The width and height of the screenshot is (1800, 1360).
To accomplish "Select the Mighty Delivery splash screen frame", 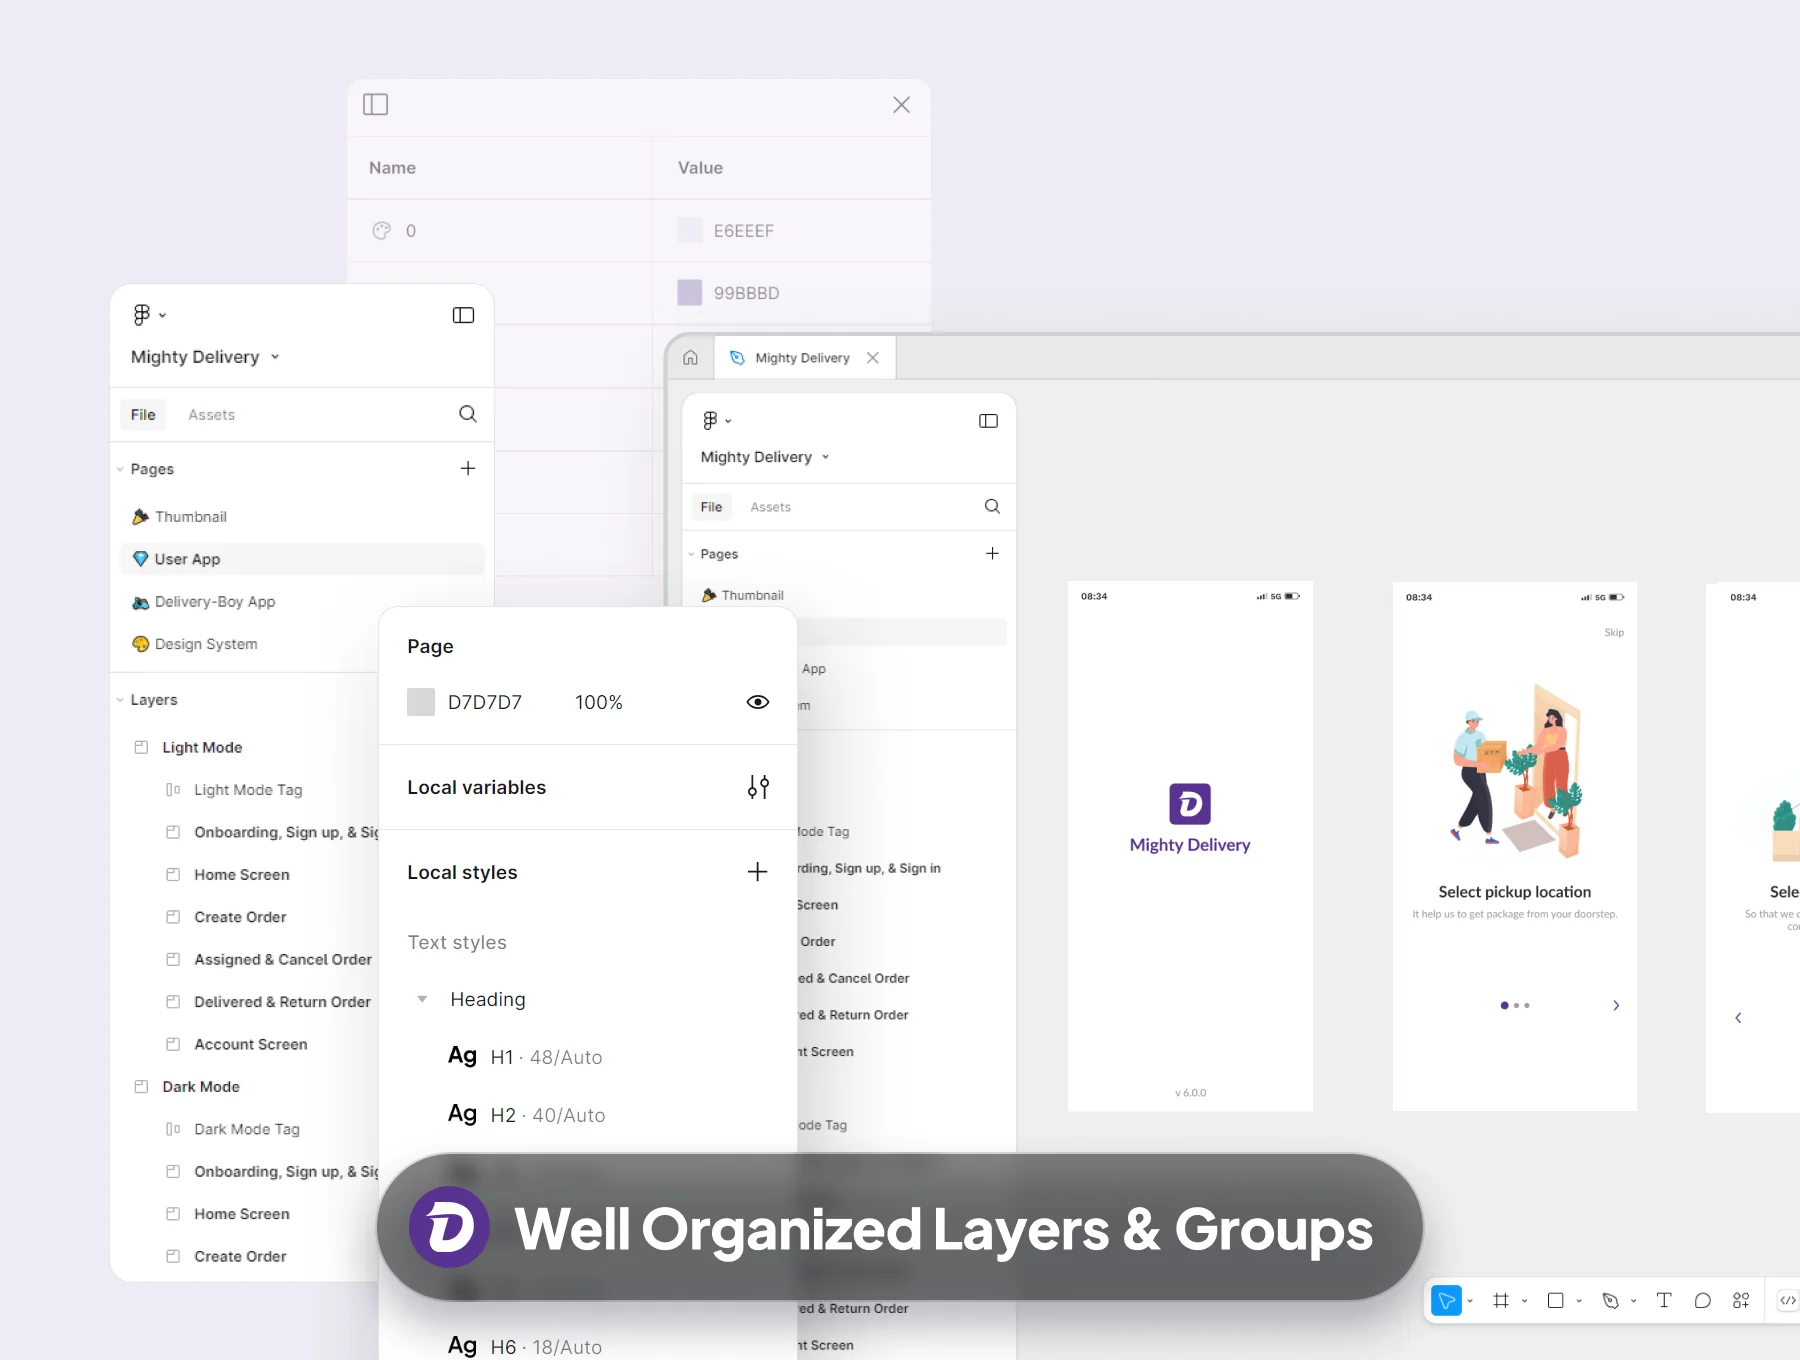I will pos(1190,846).
